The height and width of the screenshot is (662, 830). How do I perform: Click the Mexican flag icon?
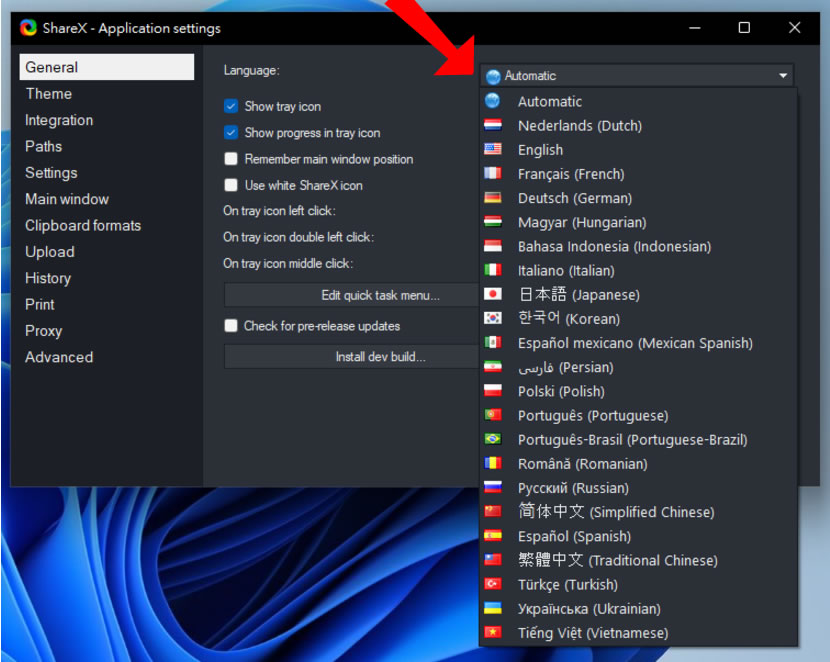(492, 342)
